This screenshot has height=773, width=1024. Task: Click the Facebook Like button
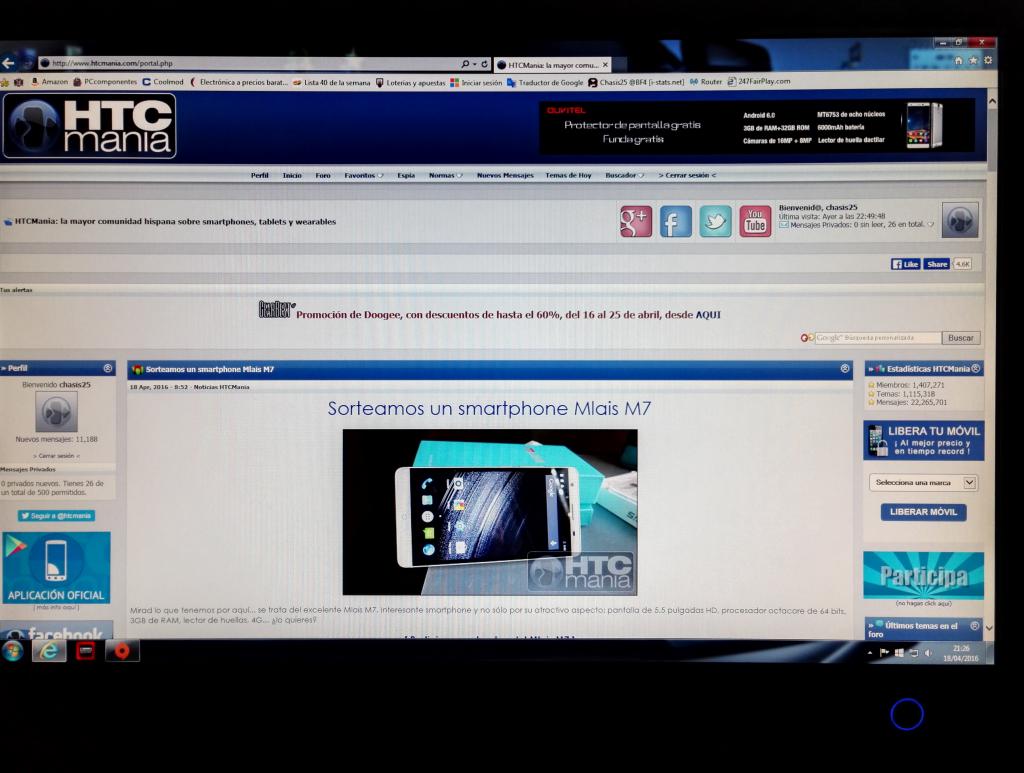[x=906, y=264]
